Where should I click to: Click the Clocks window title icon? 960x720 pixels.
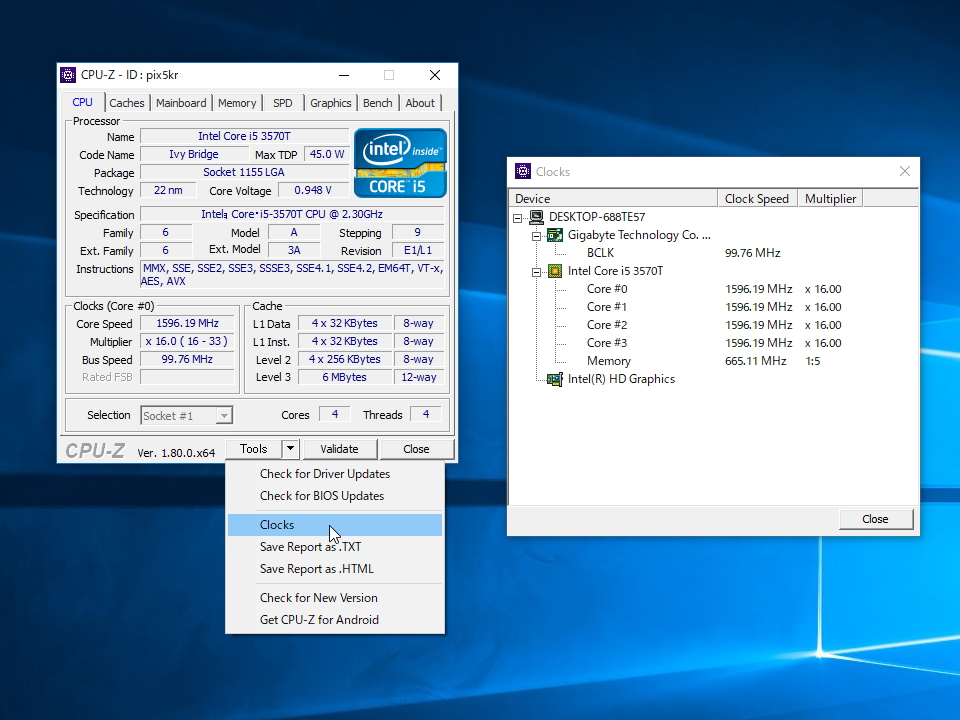[x=522, y=172]
